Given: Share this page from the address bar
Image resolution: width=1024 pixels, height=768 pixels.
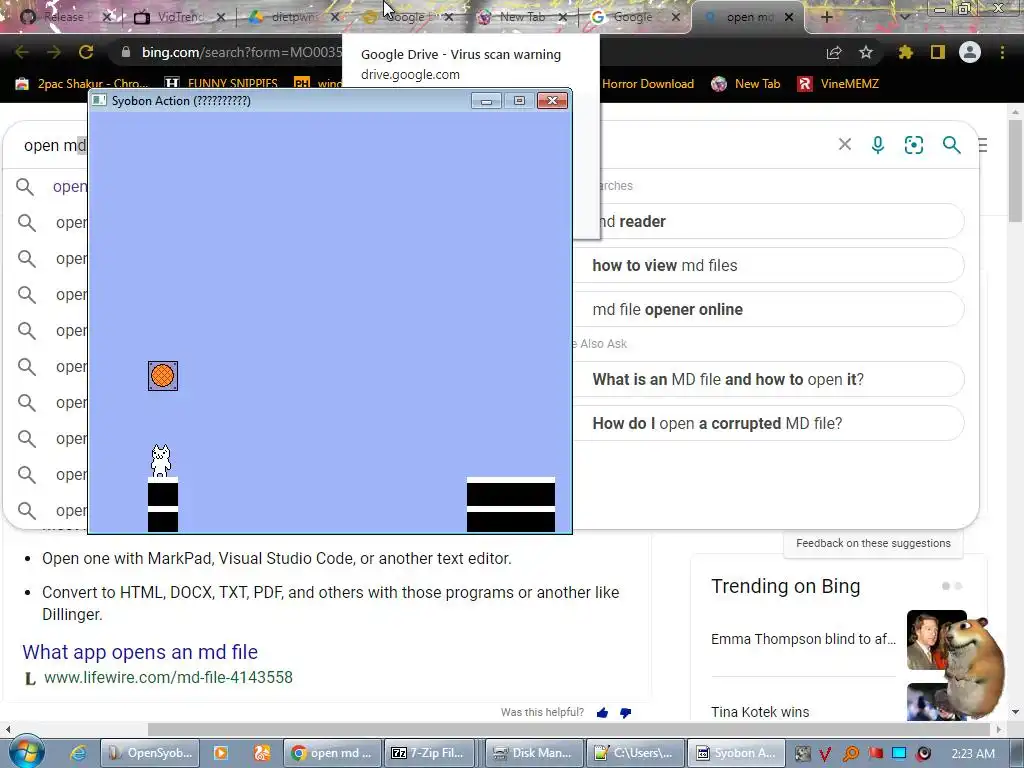Looking at the screenshot, I should point(834,52).
